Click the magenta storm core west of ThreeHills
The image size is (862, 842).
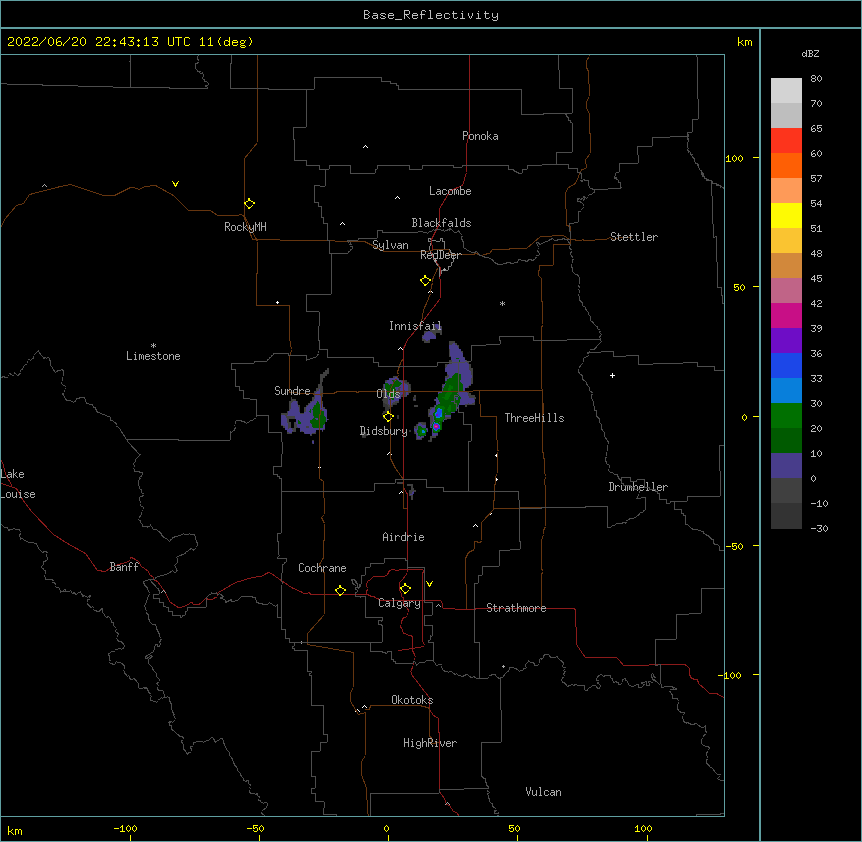pyautogui.click(x=436, y=426)
